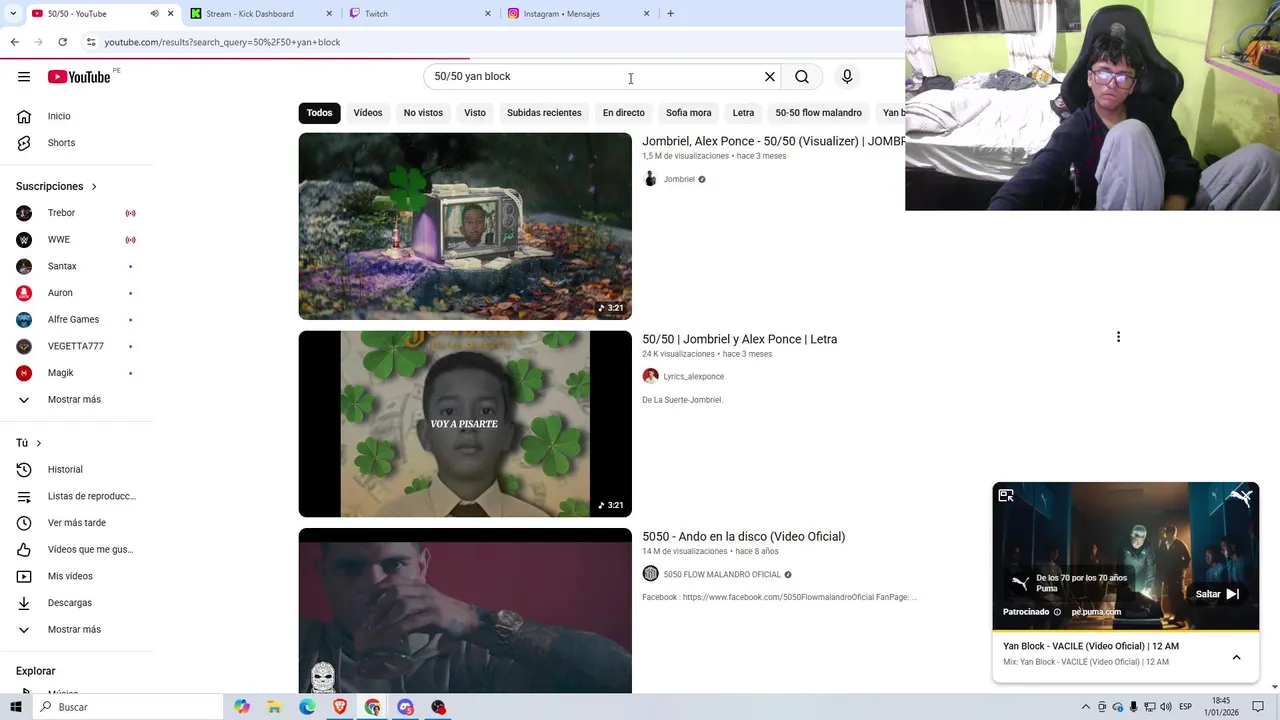Select the Subidas recientes filter chip

click(x=544, y=113)
